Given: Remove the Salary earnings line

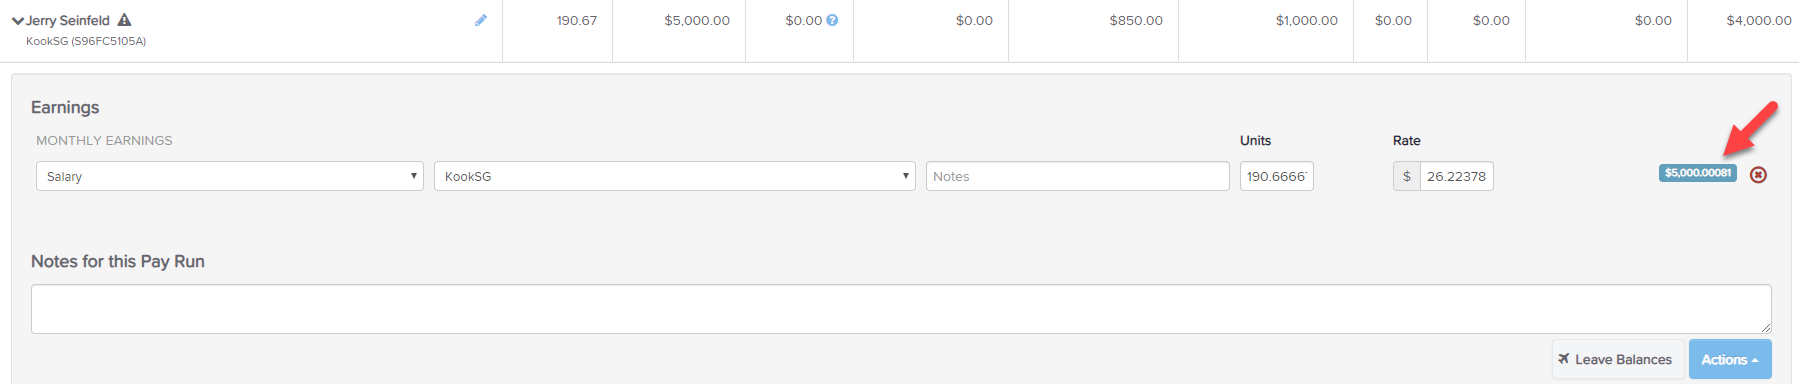Looking at the screenshot, I should (x=1758, y=175).
